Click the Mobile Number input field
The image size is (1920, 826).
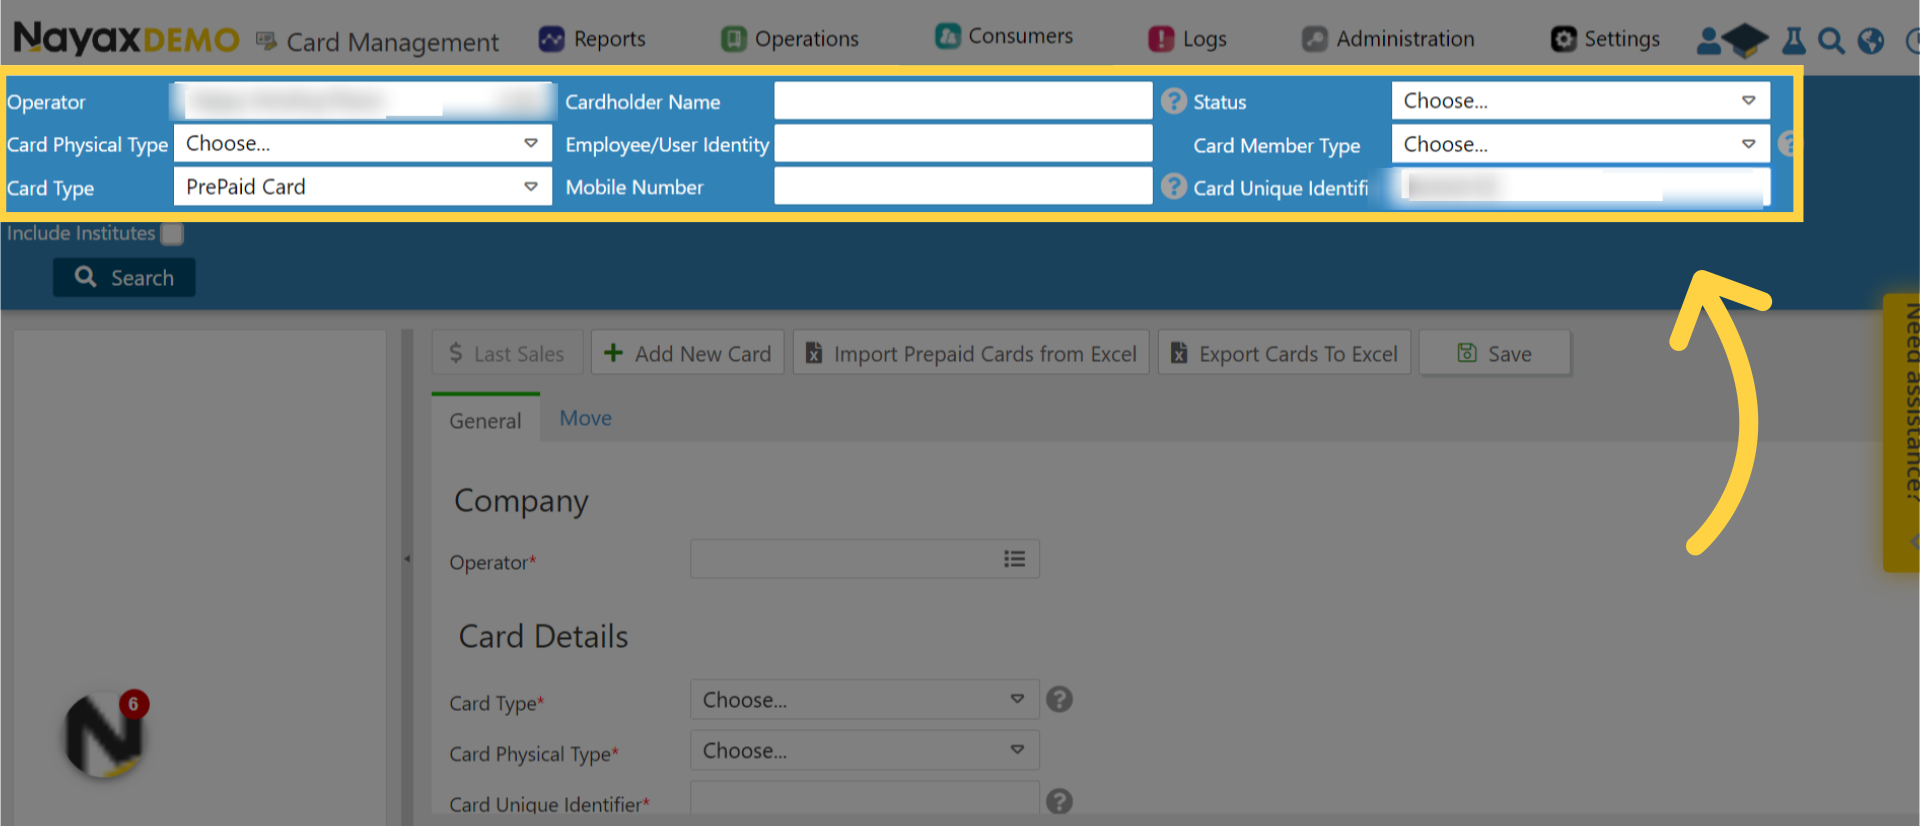click(963, 186)
